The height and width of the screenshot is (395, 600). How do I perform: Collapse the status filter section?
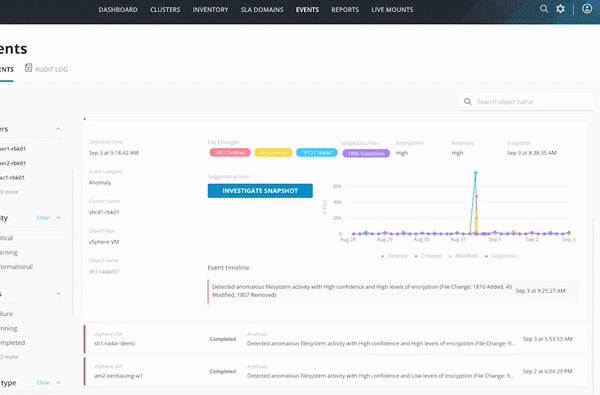(58, 294)
